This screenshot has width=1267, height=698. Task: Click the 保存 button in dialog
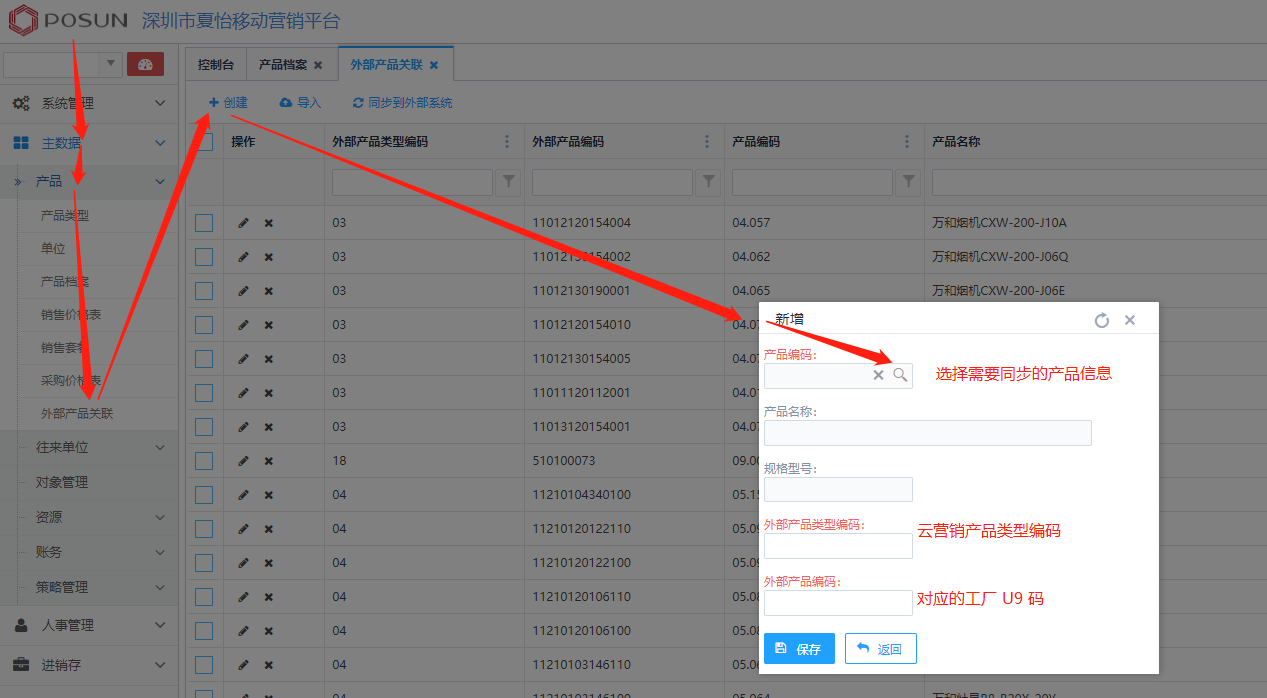tap(799, 649)
